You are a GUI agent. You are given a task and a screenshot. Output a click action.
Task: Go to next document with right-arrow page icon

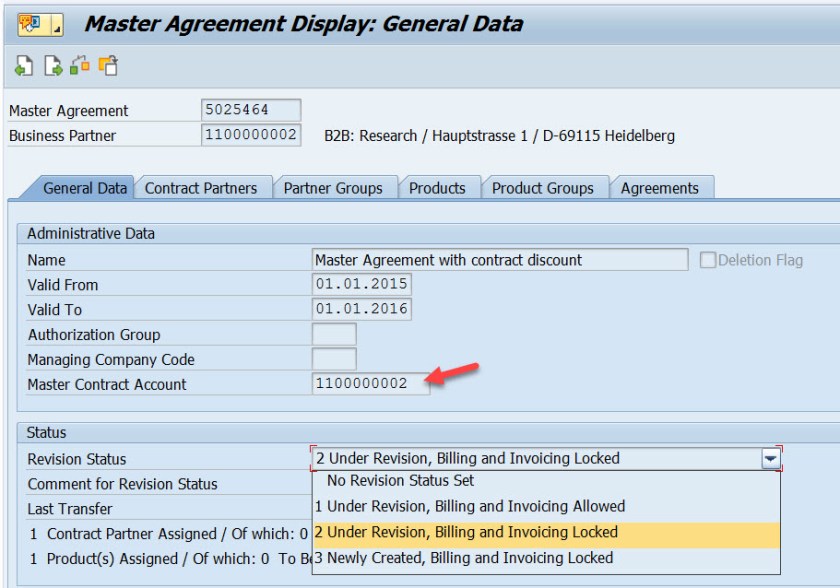tap(52, 66)
